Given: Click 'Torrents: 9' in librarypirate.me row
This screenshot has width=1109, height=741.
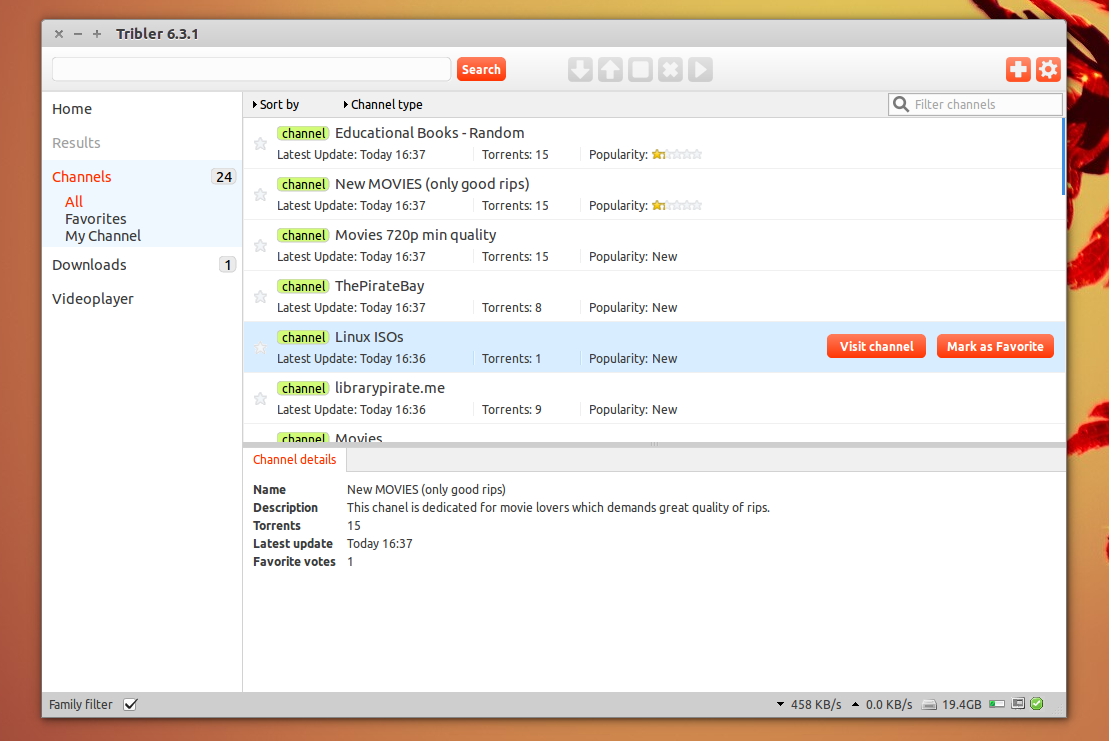Looking at the screenshot, I should point(511,409).
